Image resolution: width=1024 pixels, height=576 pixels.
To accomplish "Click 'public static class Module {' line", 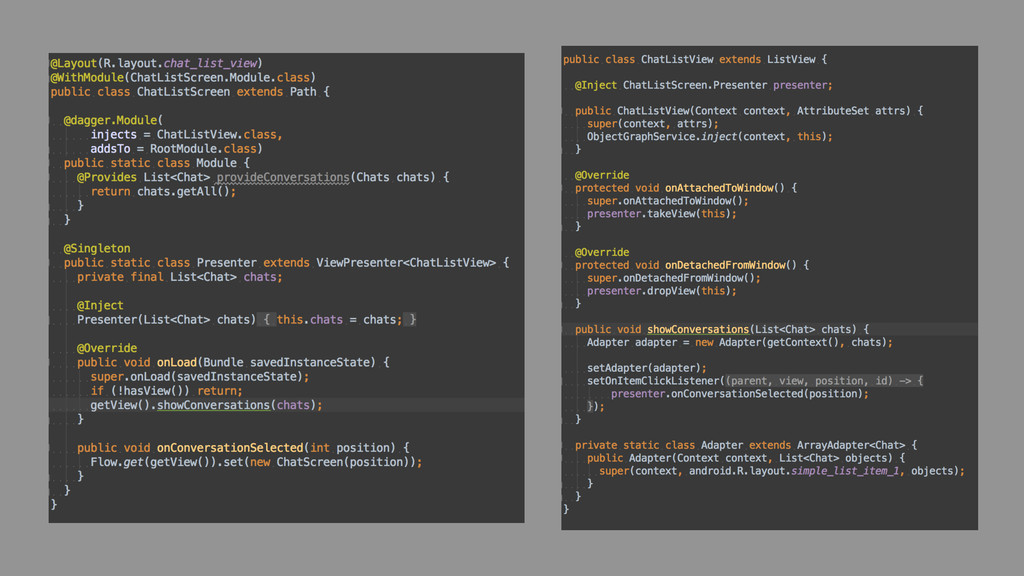I will point(157,163).
